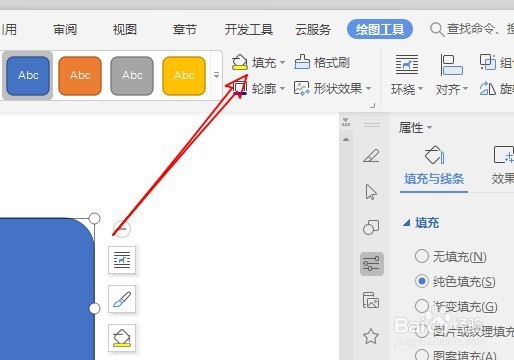This screenshot has width=514, height=360.
Task: Click the side panel drag grip lines
Action: coord(372,125)
